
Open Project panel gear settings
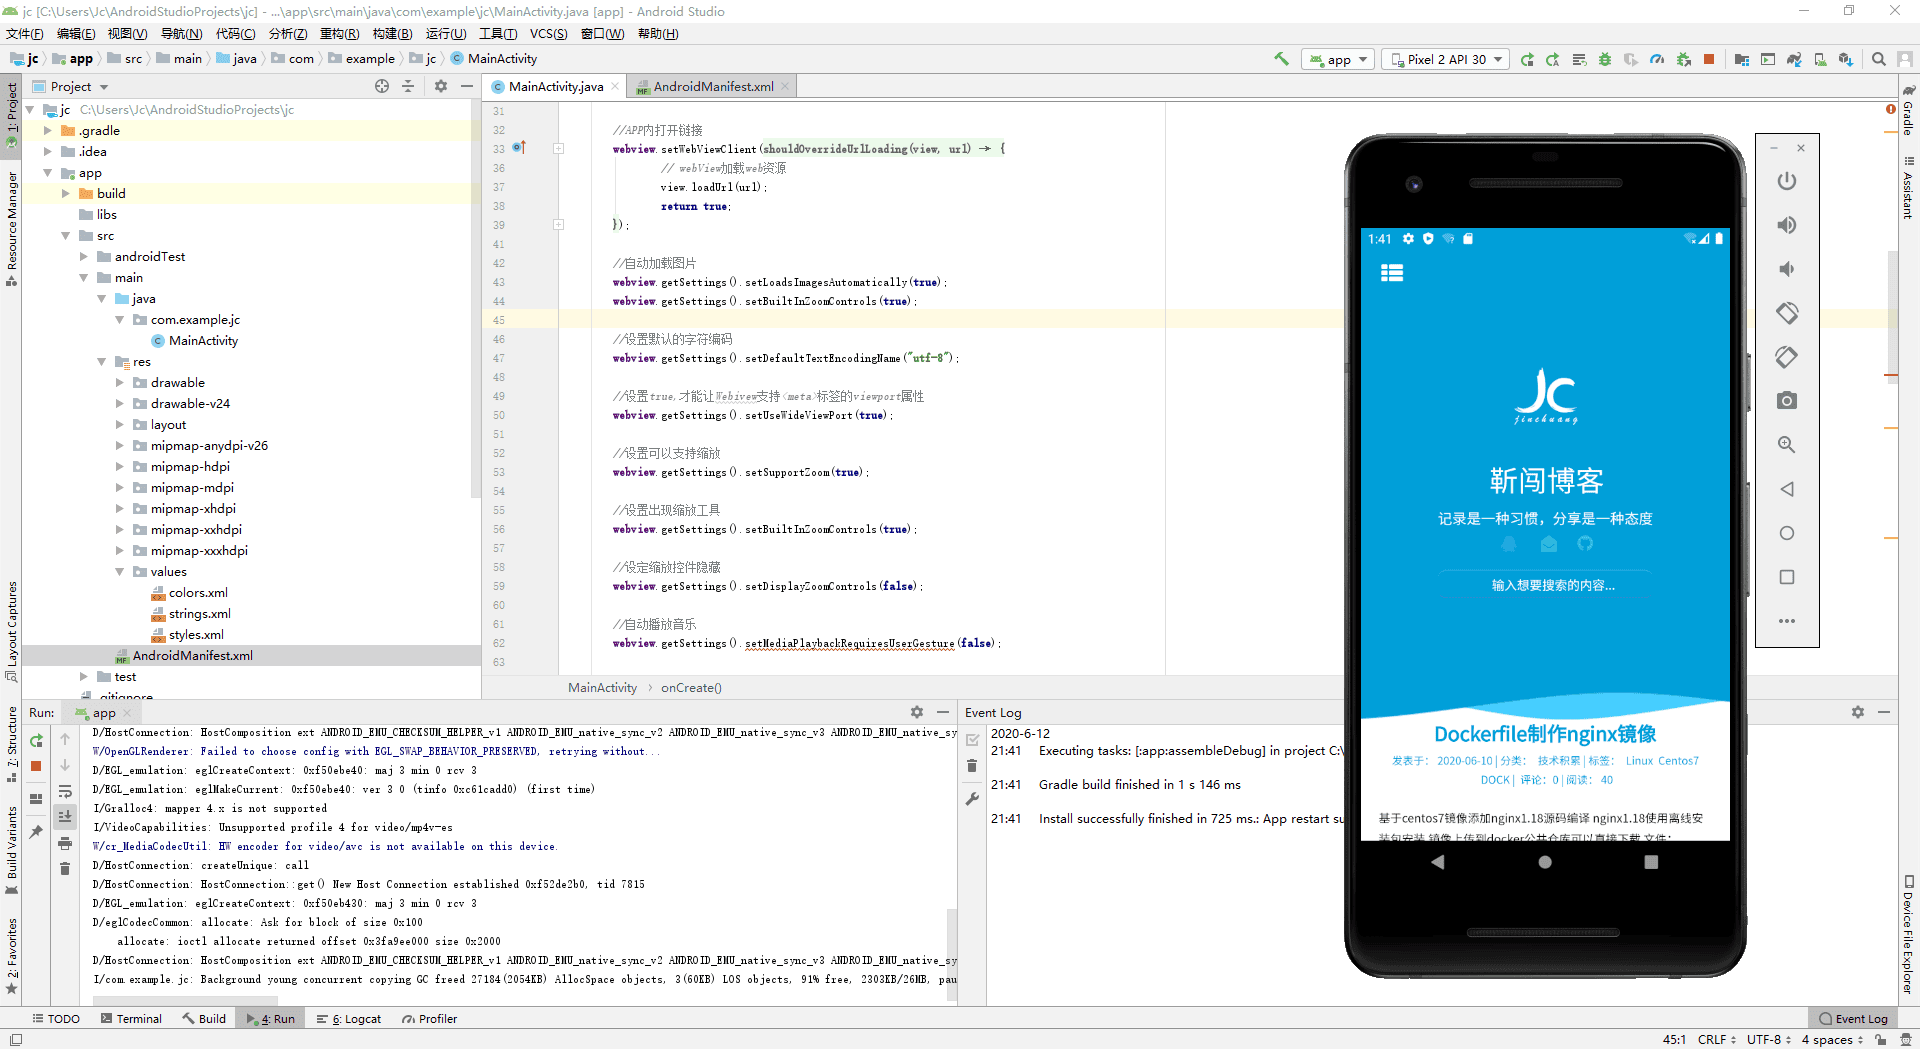click(x=441, y=87)
